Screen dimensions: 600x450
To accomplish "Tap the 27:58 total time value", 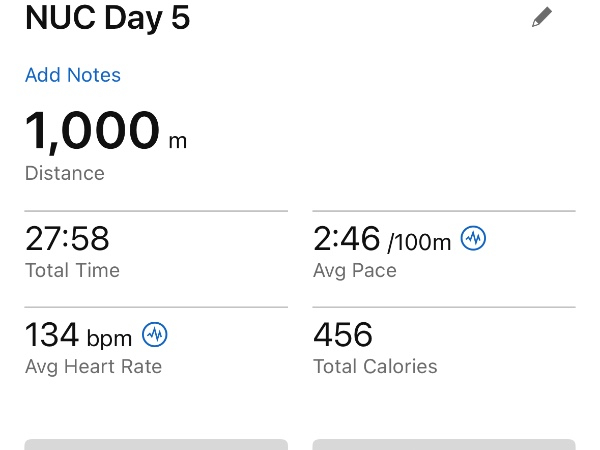I will tap(67, 239).
